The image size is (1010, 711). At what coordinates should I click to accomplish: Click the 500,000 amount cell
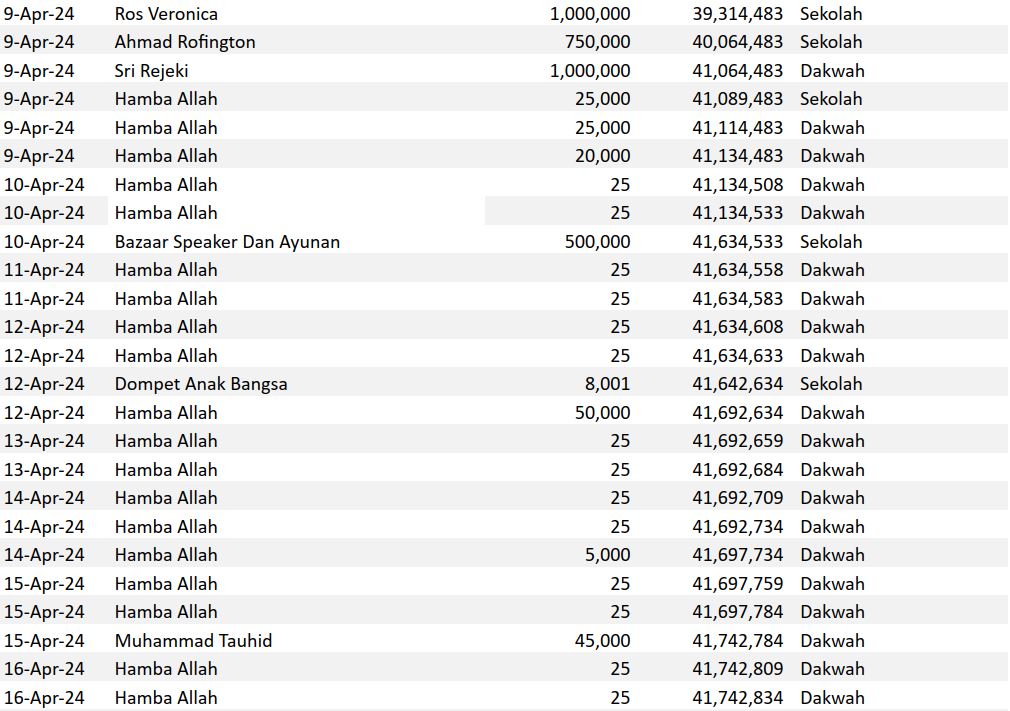click(x=597, y=242)
